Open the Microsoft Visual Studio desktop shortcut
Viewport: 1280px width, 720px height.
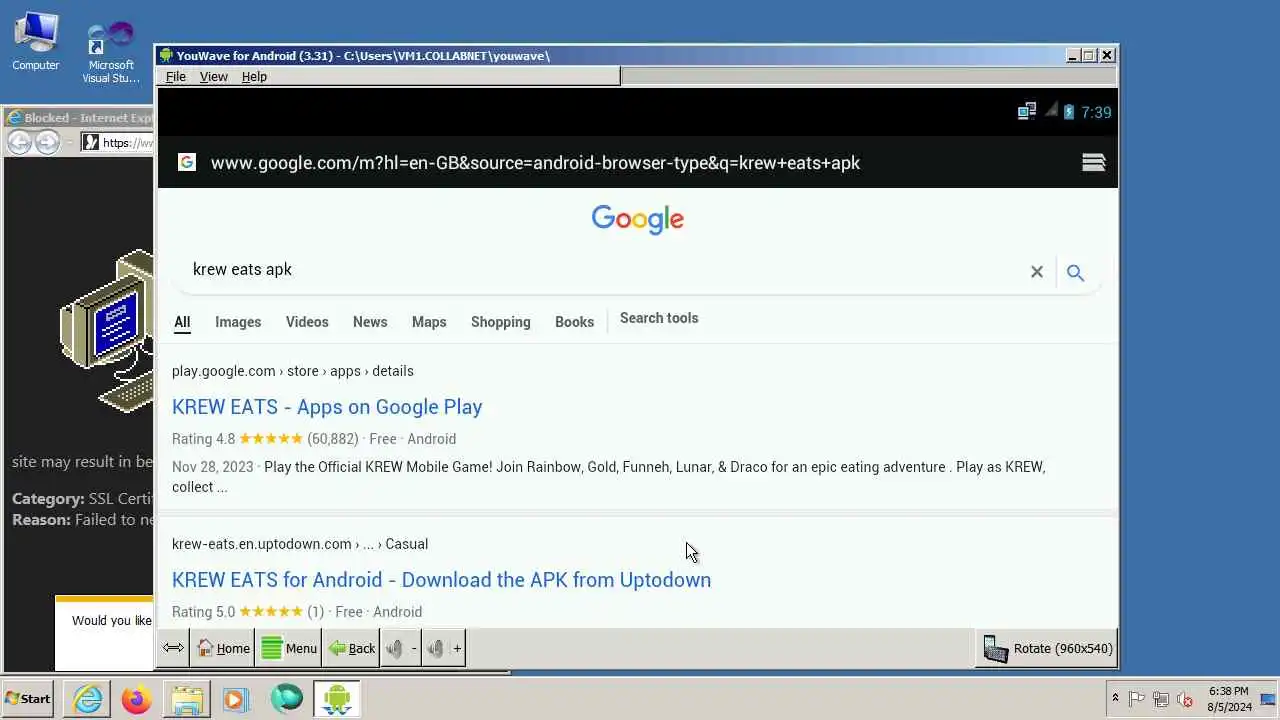tap(111, 50)
